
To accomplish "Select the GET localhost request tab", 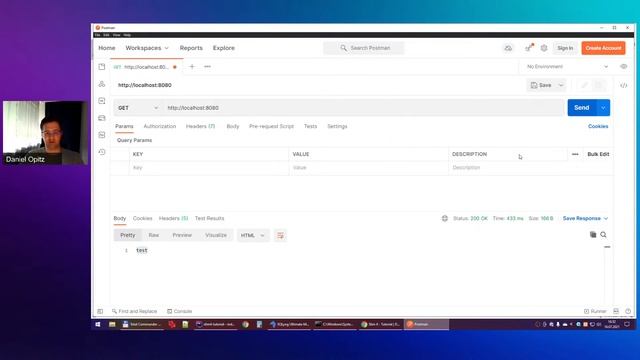I will [x=145, y=67].
